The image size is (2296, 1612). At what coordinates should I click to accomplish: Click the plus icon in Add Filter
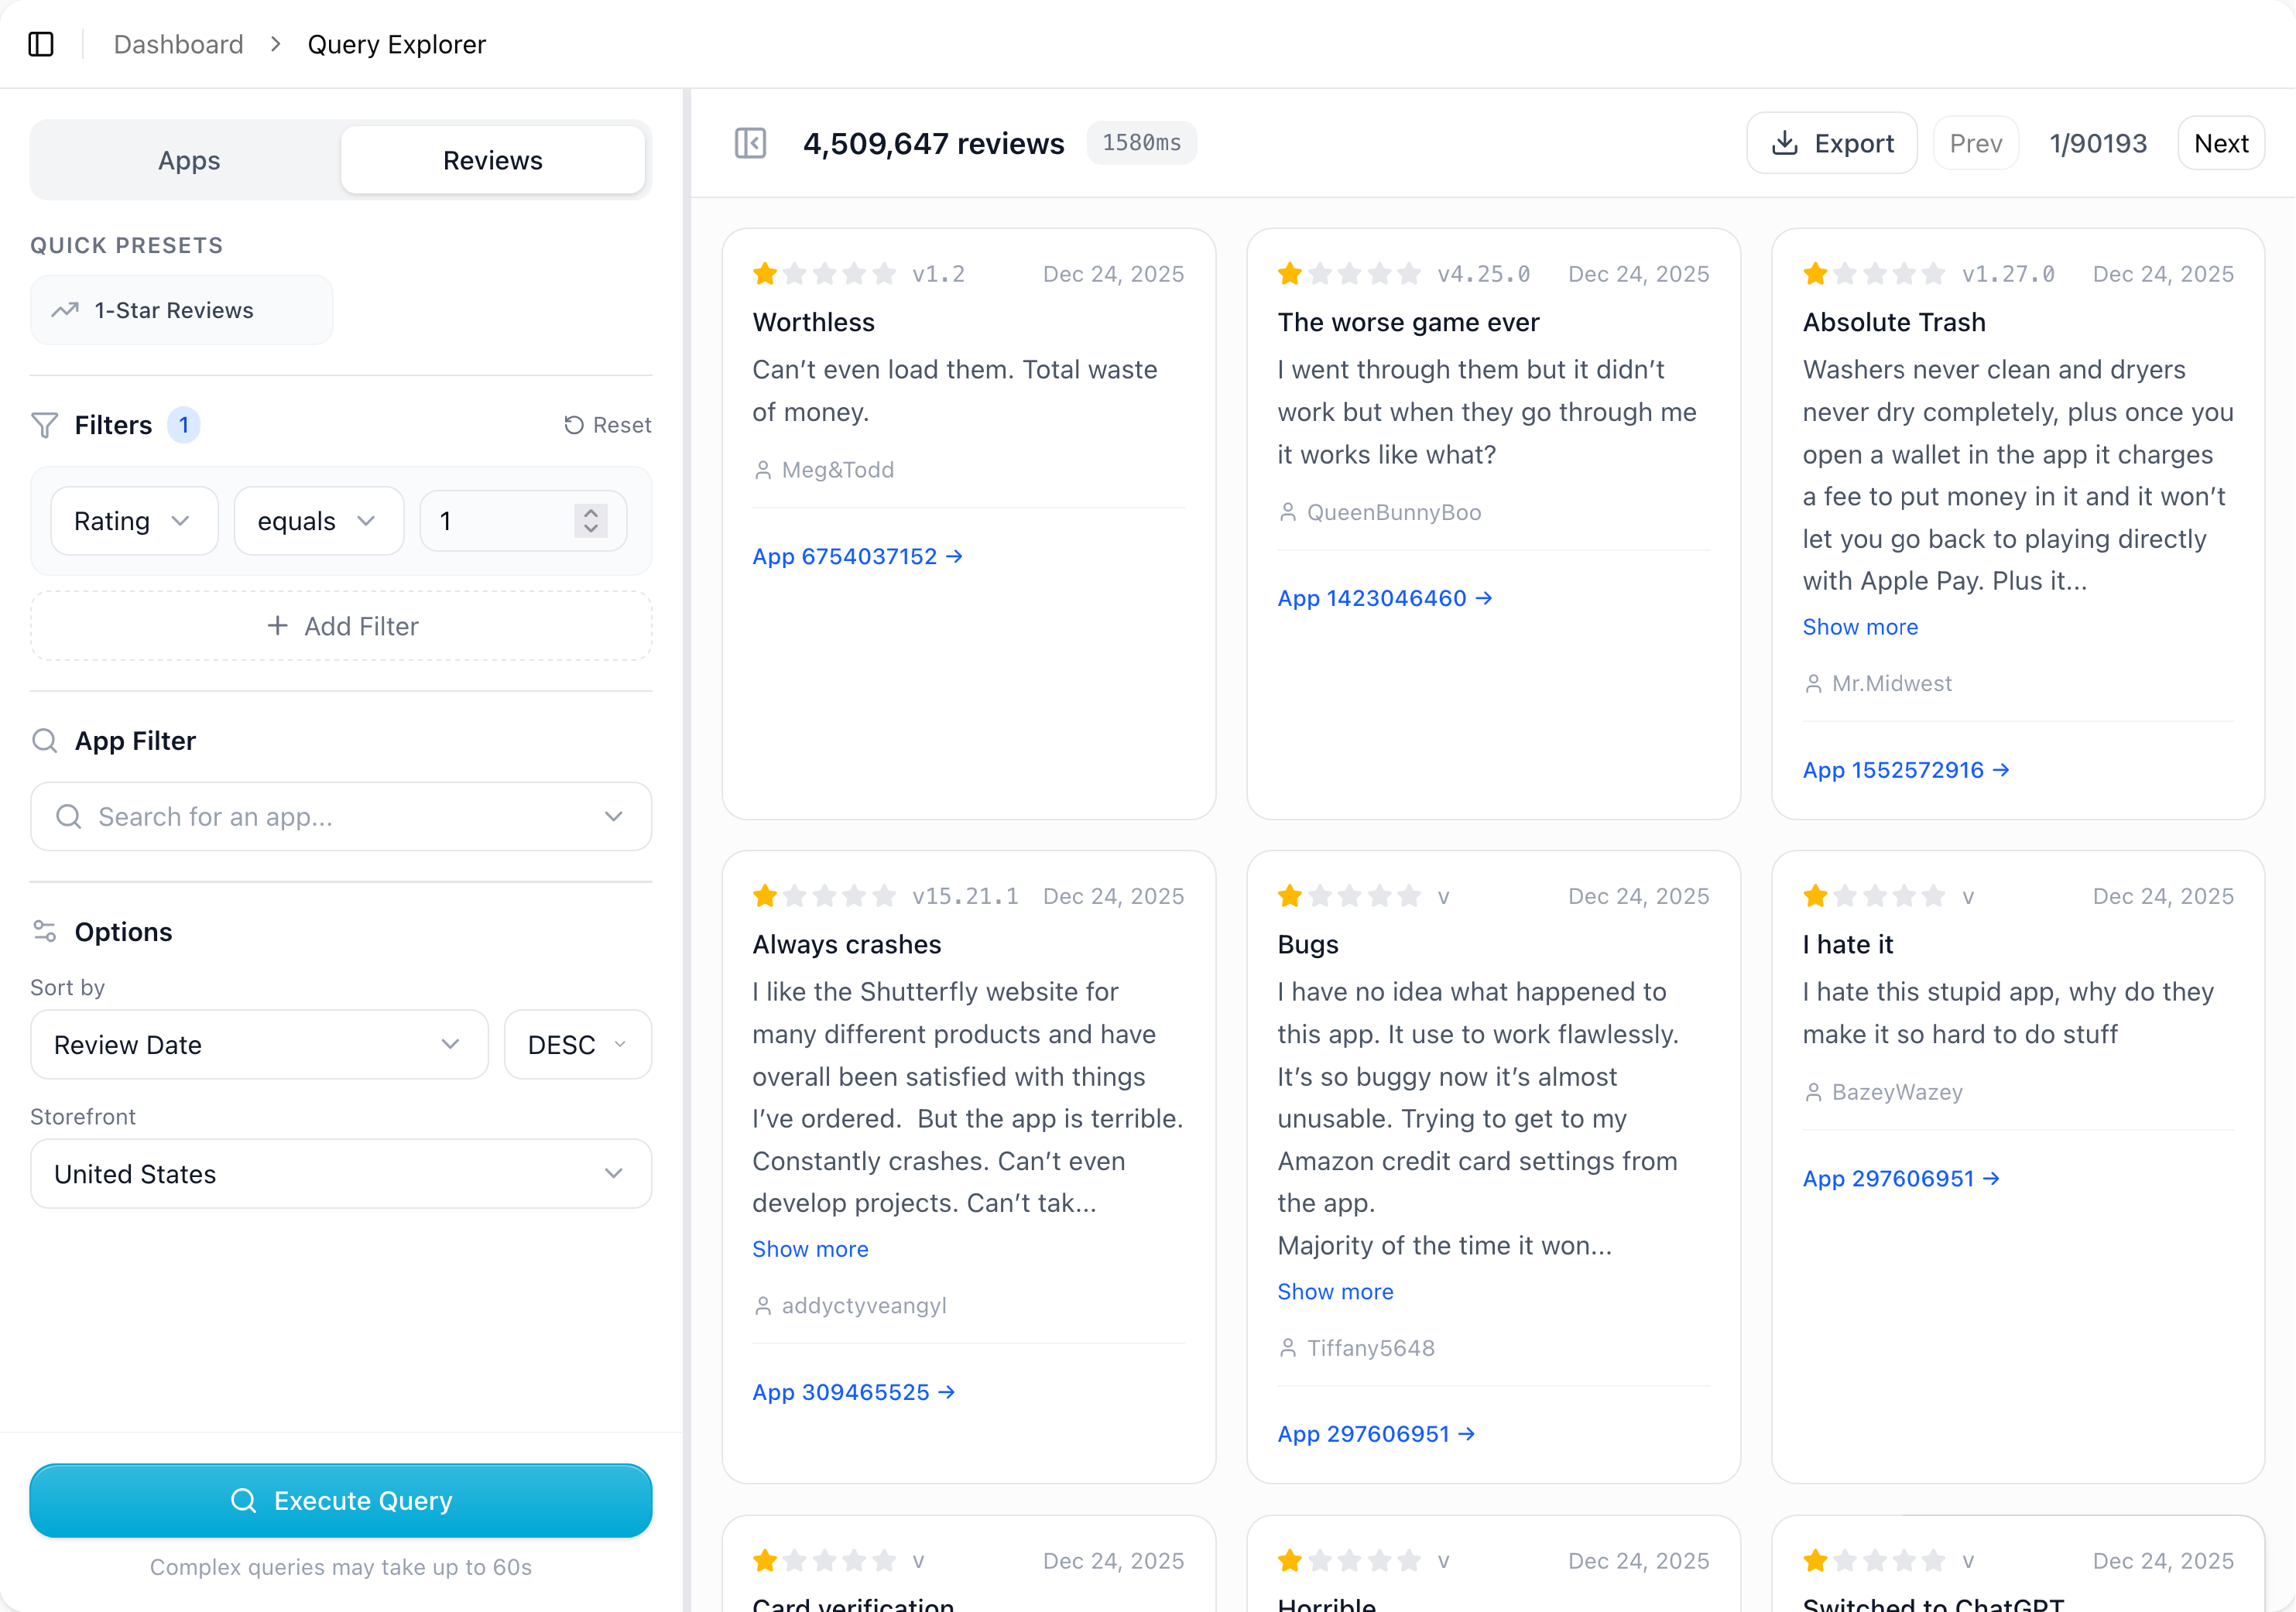pyautogui.click(x=278, y=626)
